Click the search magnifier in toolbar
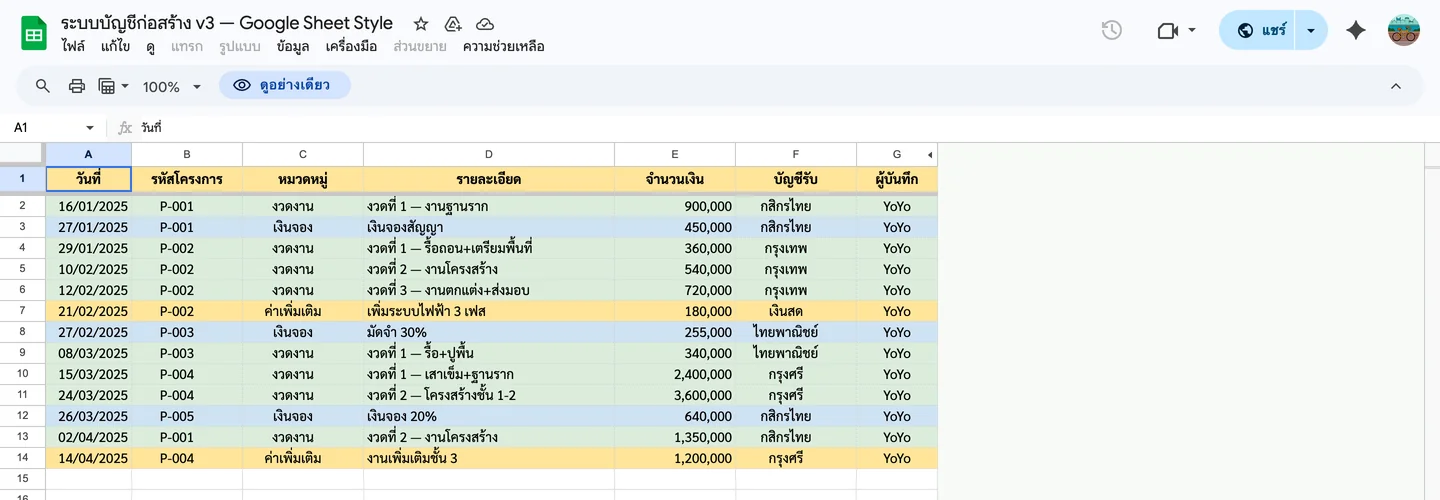The height and width of the screenshot is (500, 1440). coord(43,86)
